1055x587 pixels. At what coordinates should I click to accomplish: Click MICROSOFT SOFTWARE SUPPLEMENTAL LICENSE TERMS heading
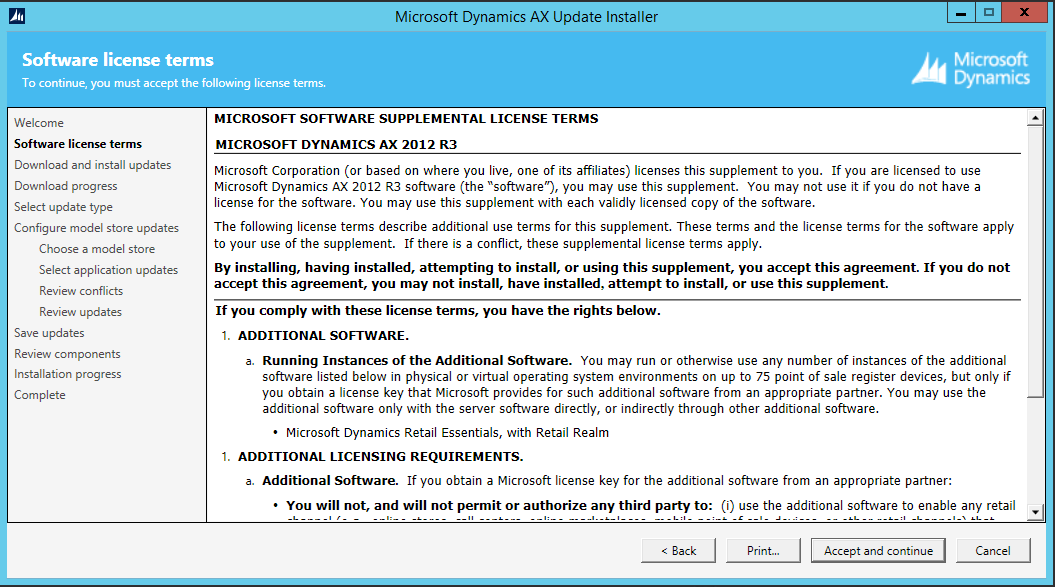406,118
